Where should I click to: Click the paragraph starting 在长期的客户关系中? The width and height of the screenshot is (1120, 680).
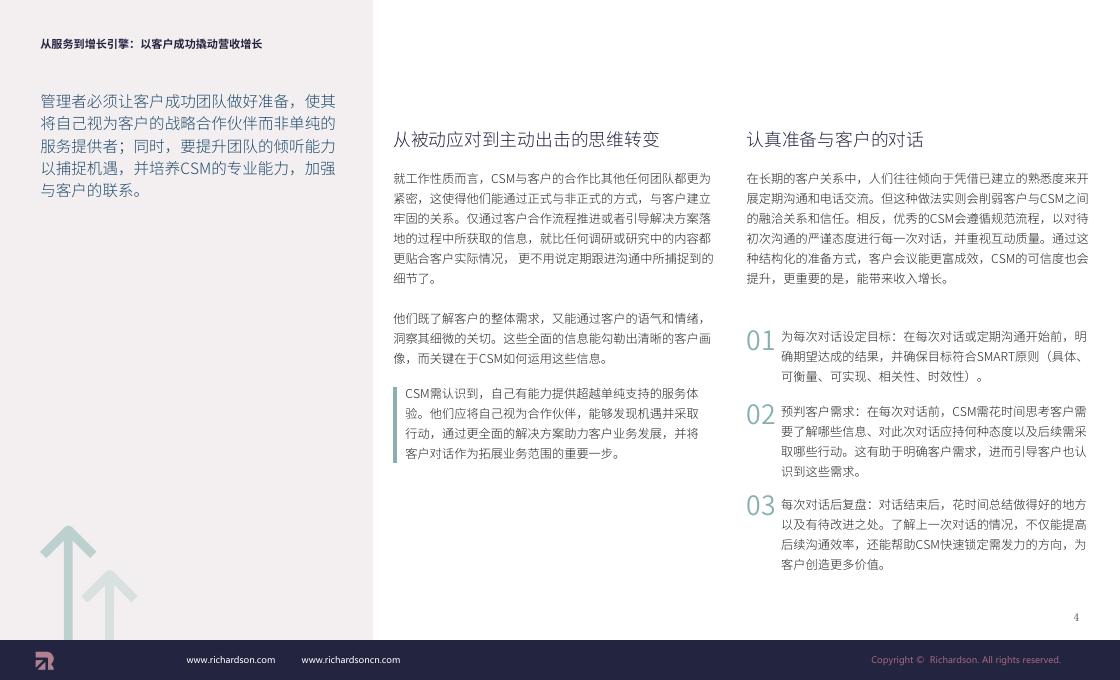tap(917, 229)
